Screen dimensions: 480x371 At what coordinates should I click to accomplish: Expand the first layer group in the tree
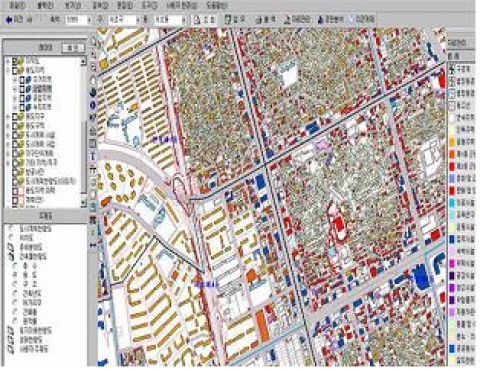pos(8,61)
